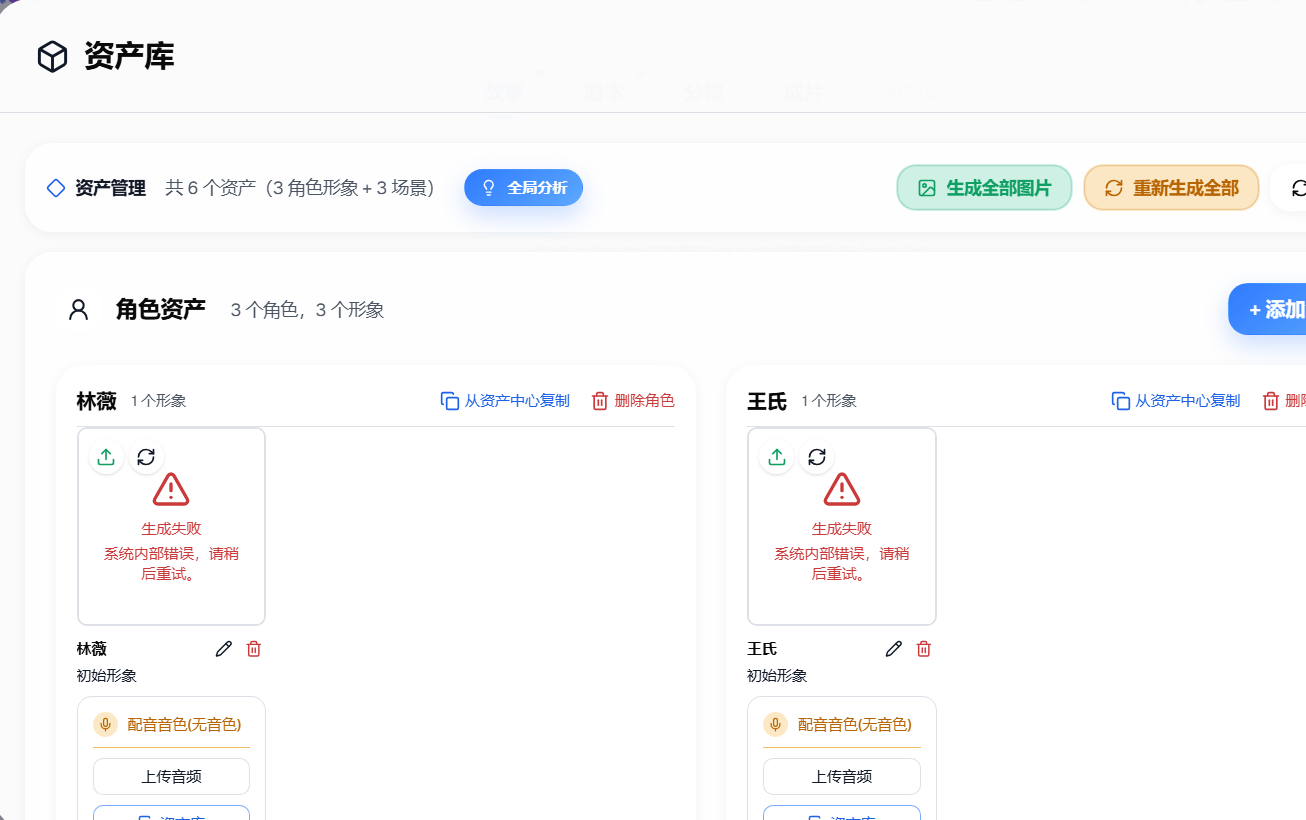Click microphone icon in 王氏 voice panel
Viewport: 1306px width, 820px height.
[x=776, y=724]
